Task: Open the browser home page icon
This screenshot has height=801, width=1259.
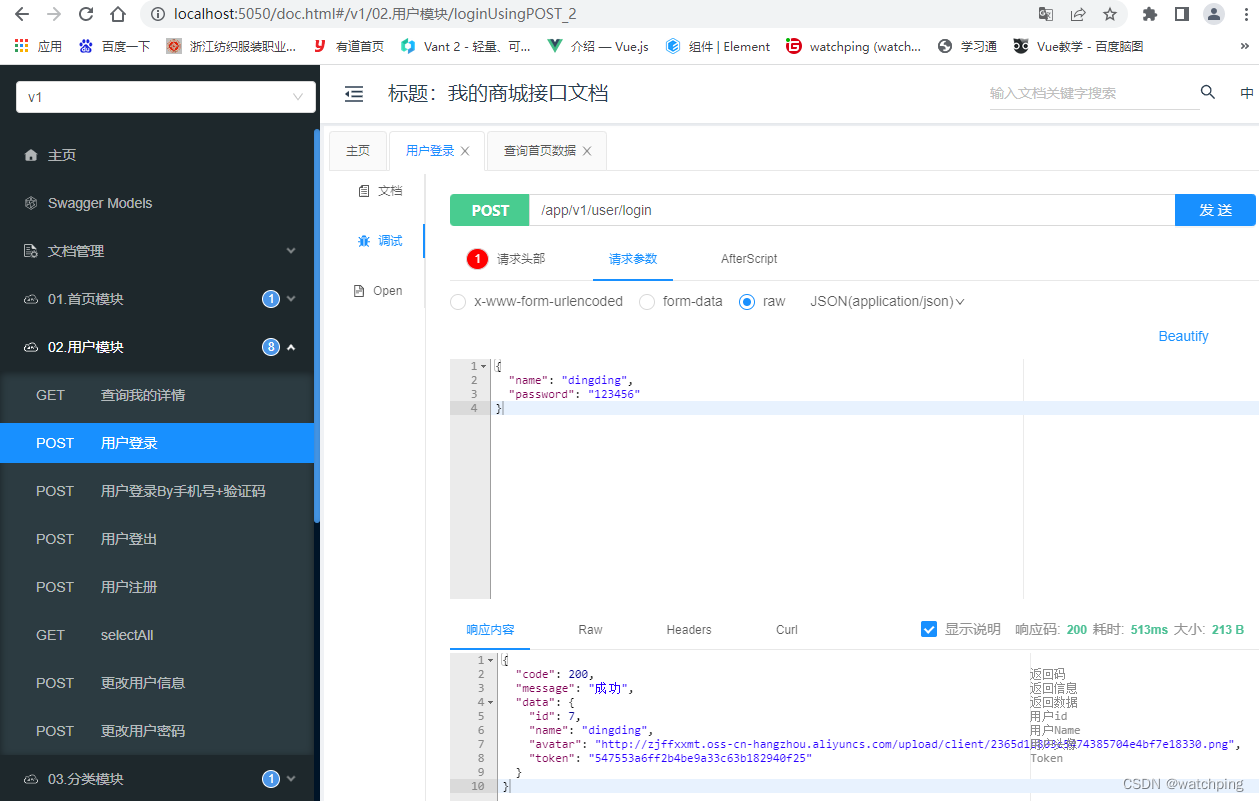Action: tap(118, 14)
